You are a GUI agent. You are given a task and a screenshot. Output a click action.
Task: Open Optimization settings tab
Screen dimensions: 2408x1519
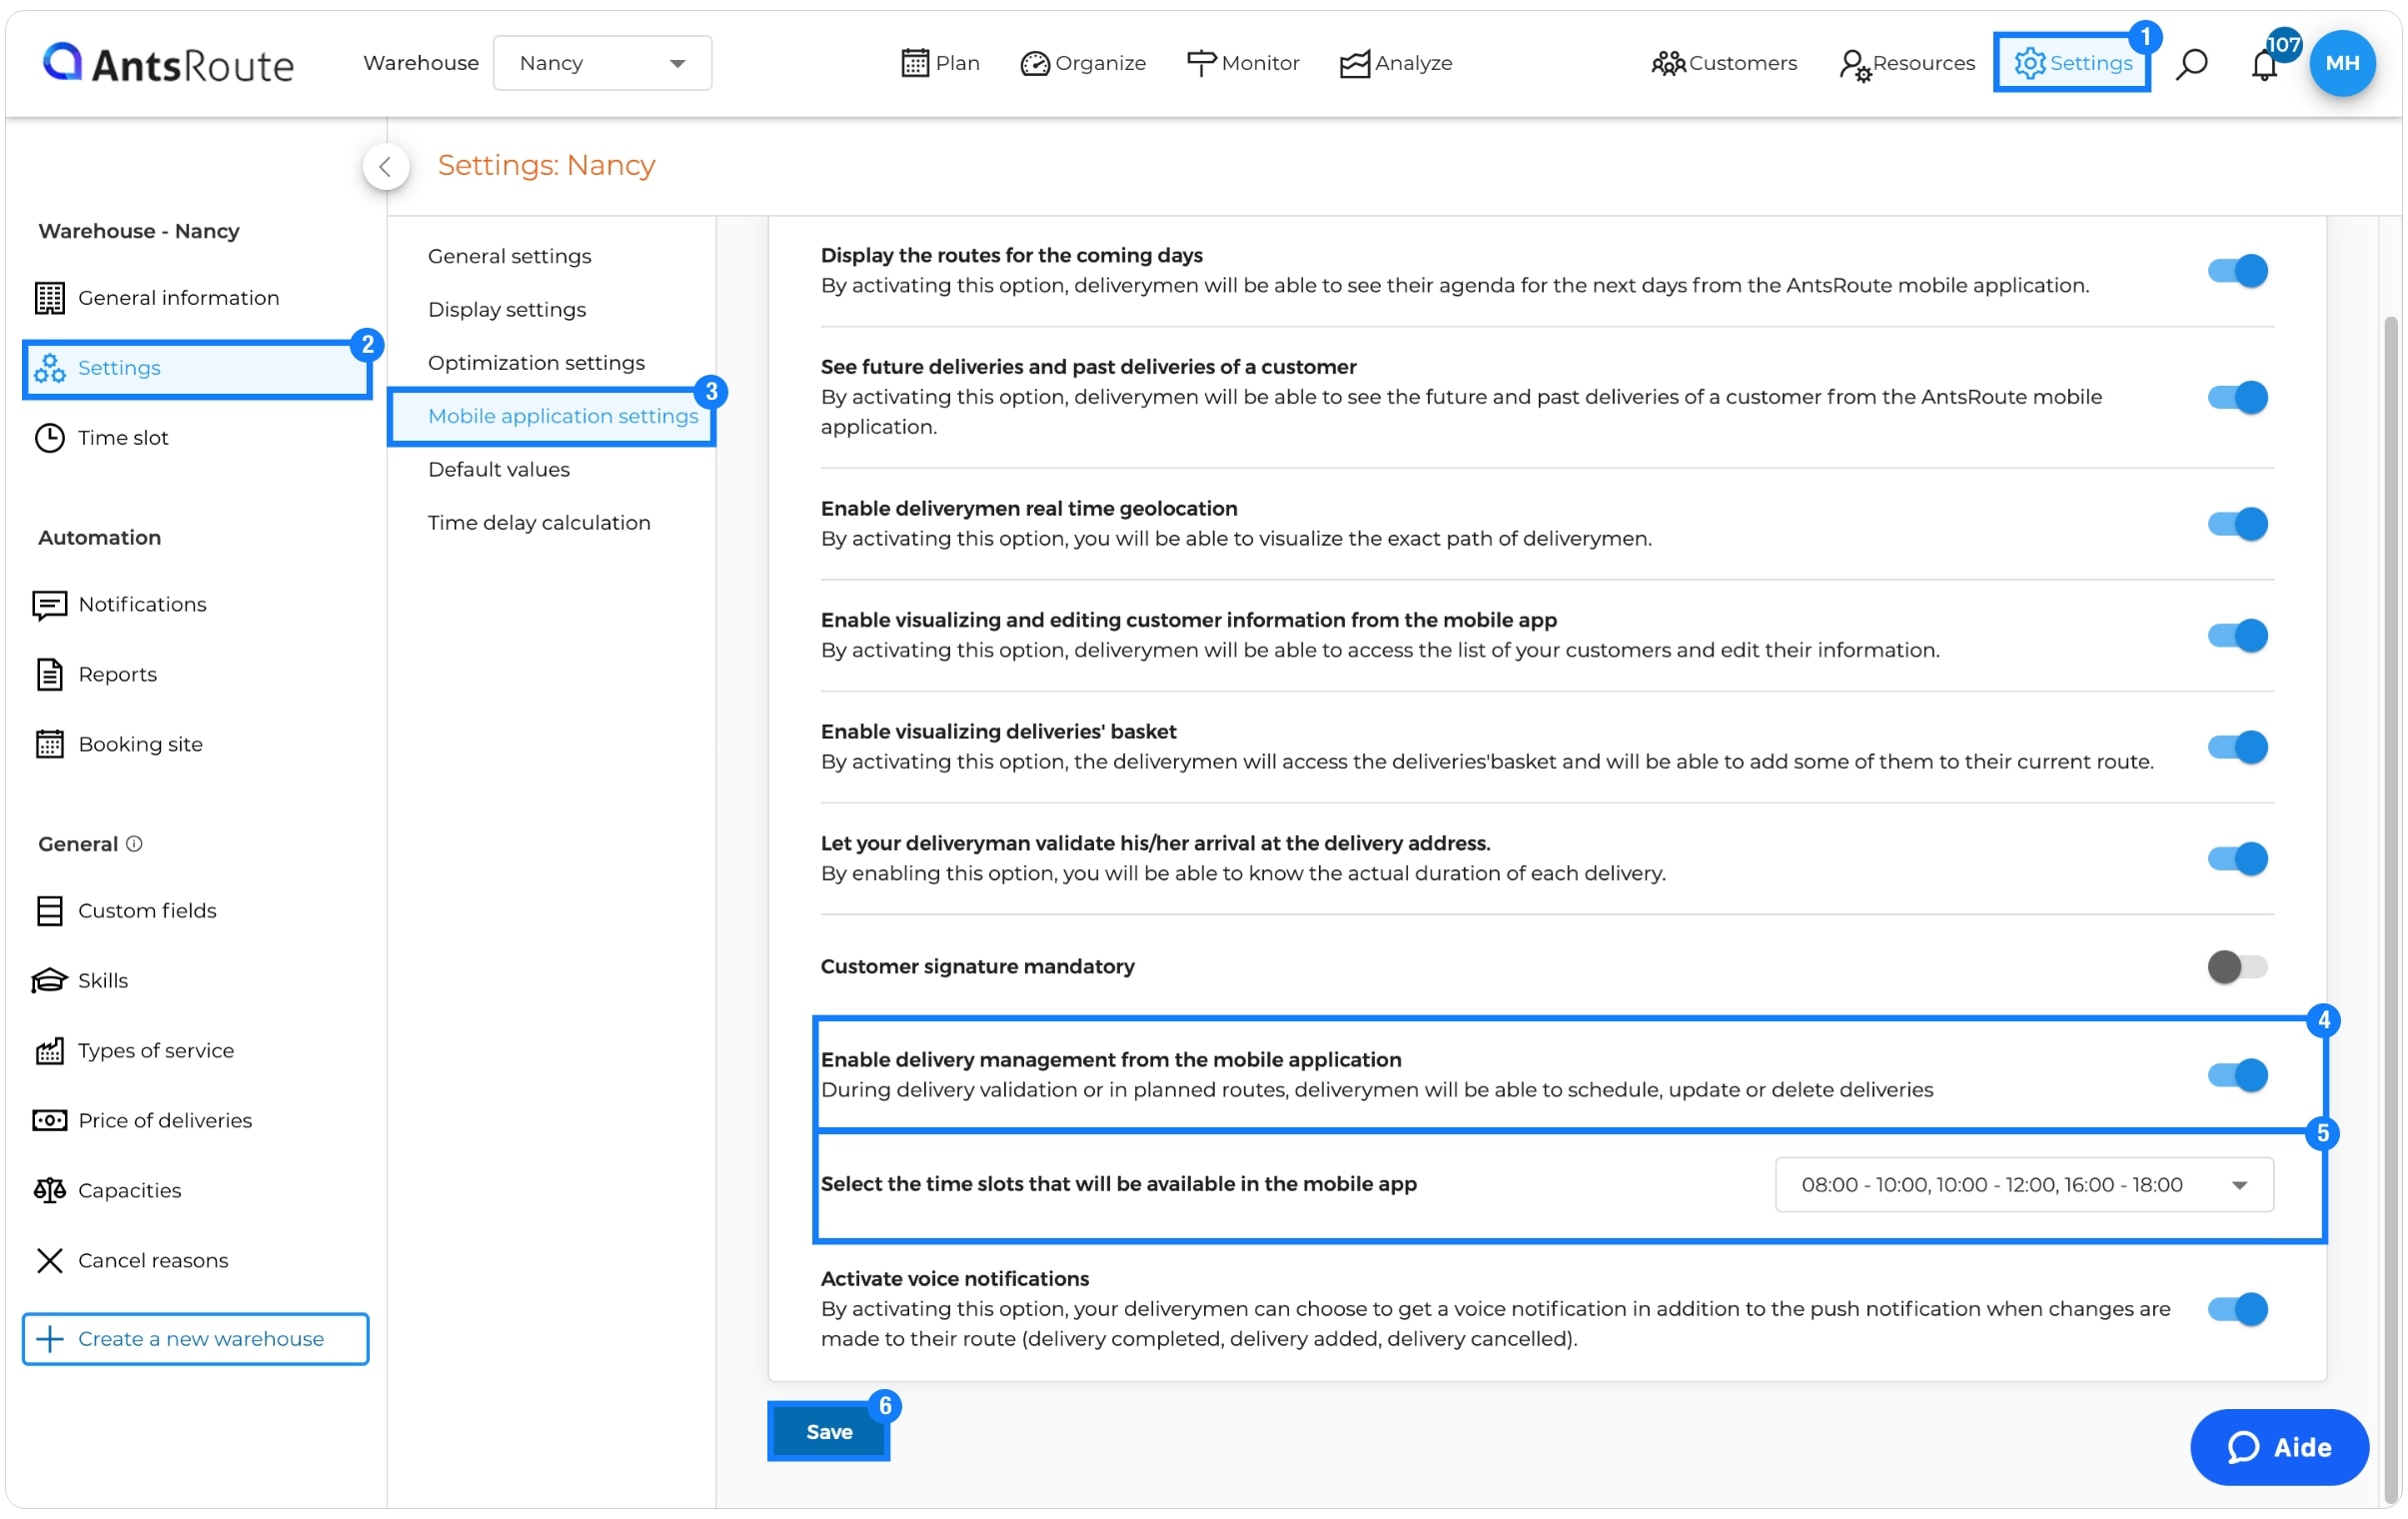tap(536, 363)
